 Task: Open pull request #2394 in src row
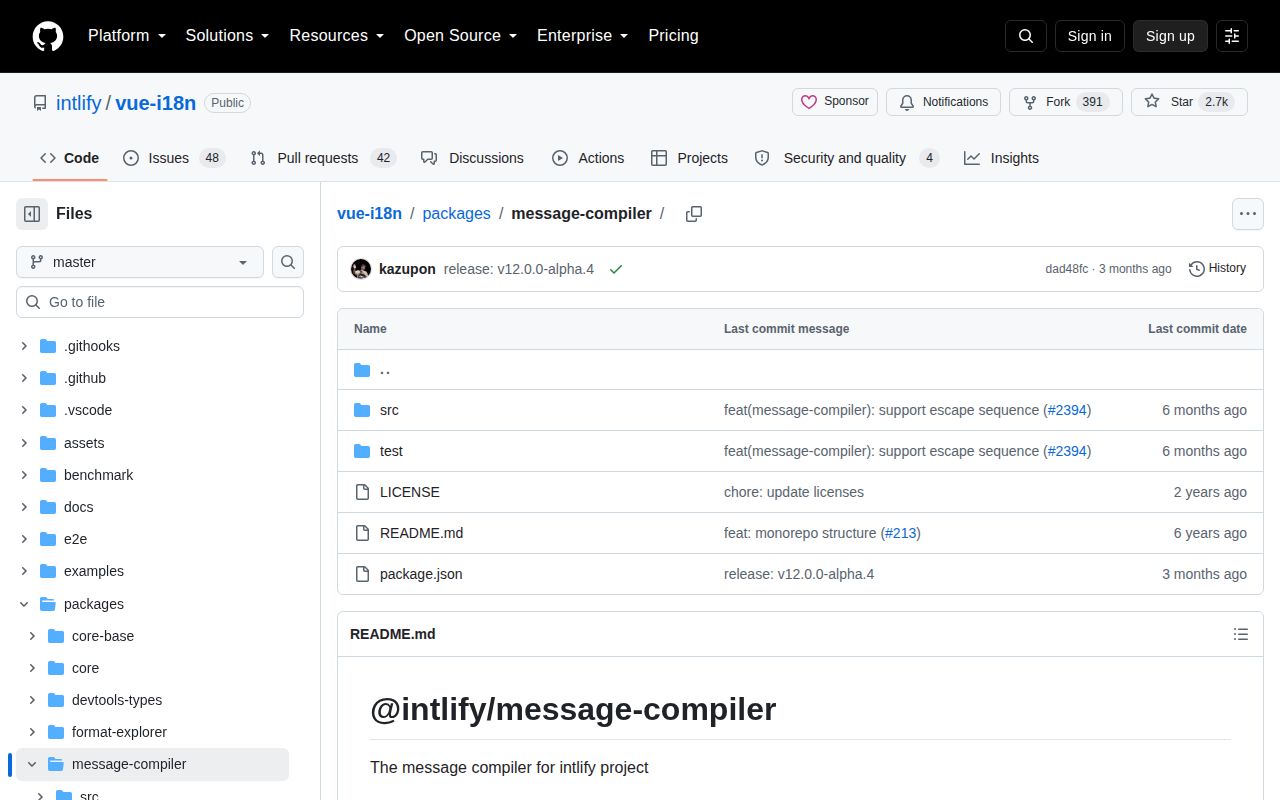[x=1068, y=410]
